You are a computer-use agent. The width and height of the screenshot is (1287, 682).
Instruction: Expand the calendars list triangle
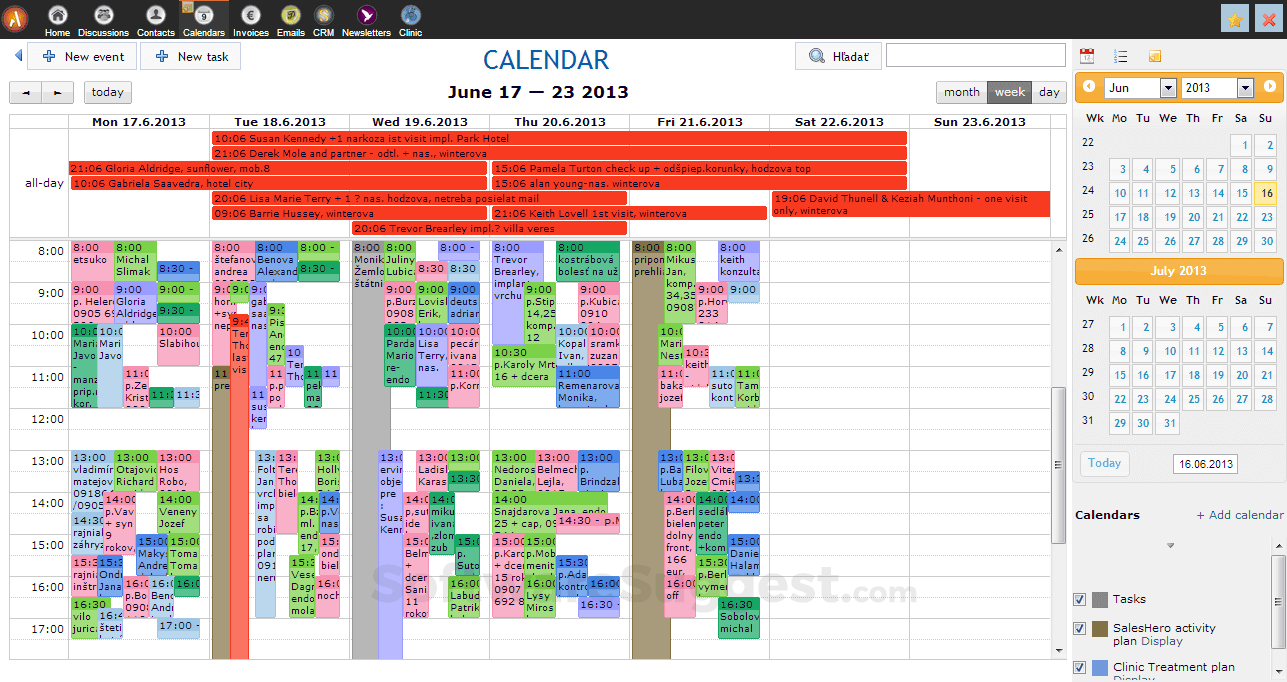[1170, 546]
